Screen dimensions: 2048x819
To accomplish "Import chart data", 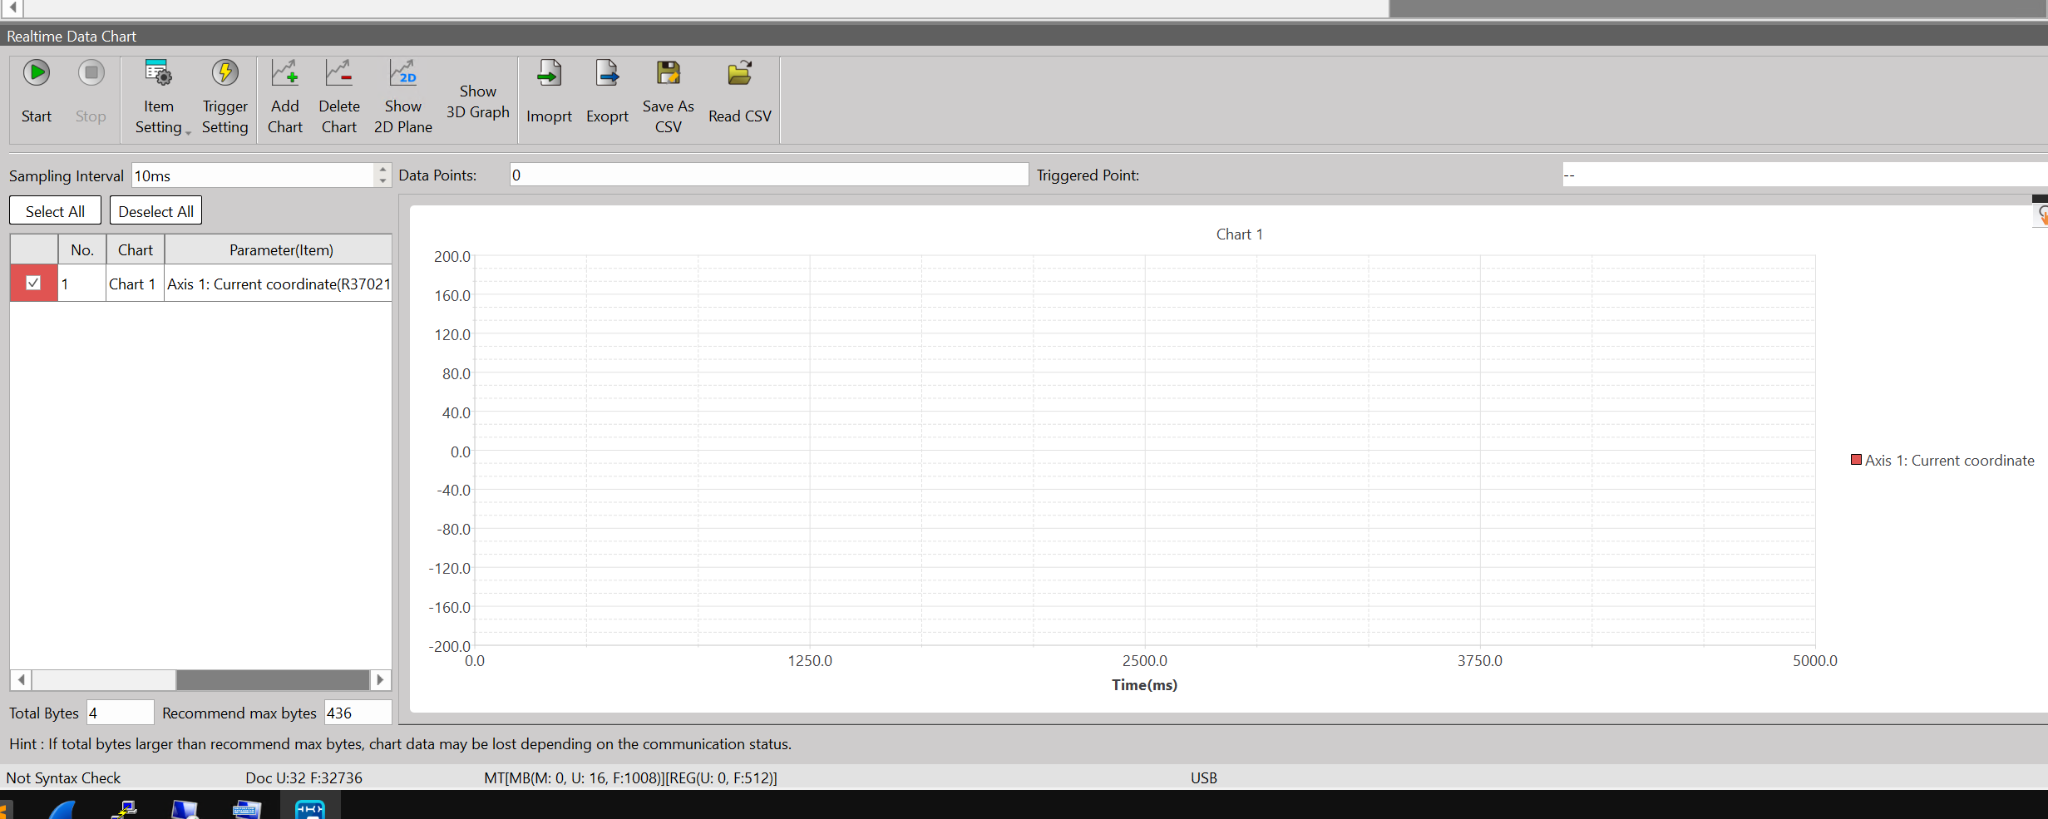I will click(x=549, y=91).
